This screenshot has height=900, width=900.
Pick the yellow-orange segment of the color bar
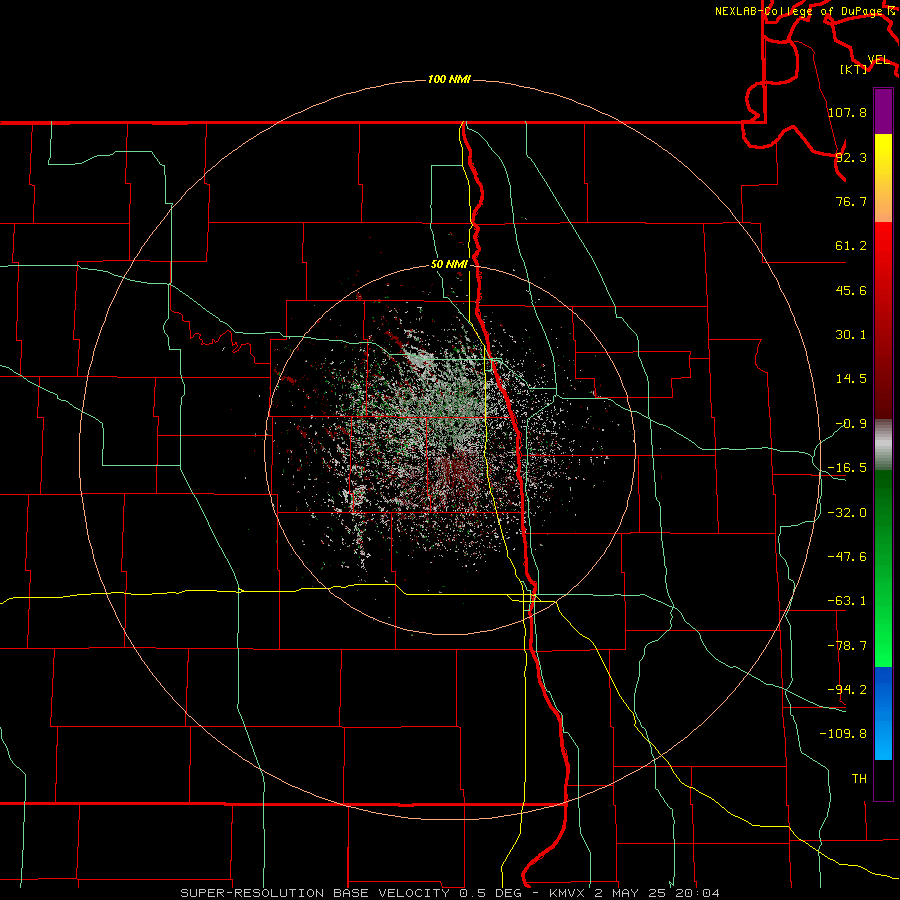pos(883,178)
